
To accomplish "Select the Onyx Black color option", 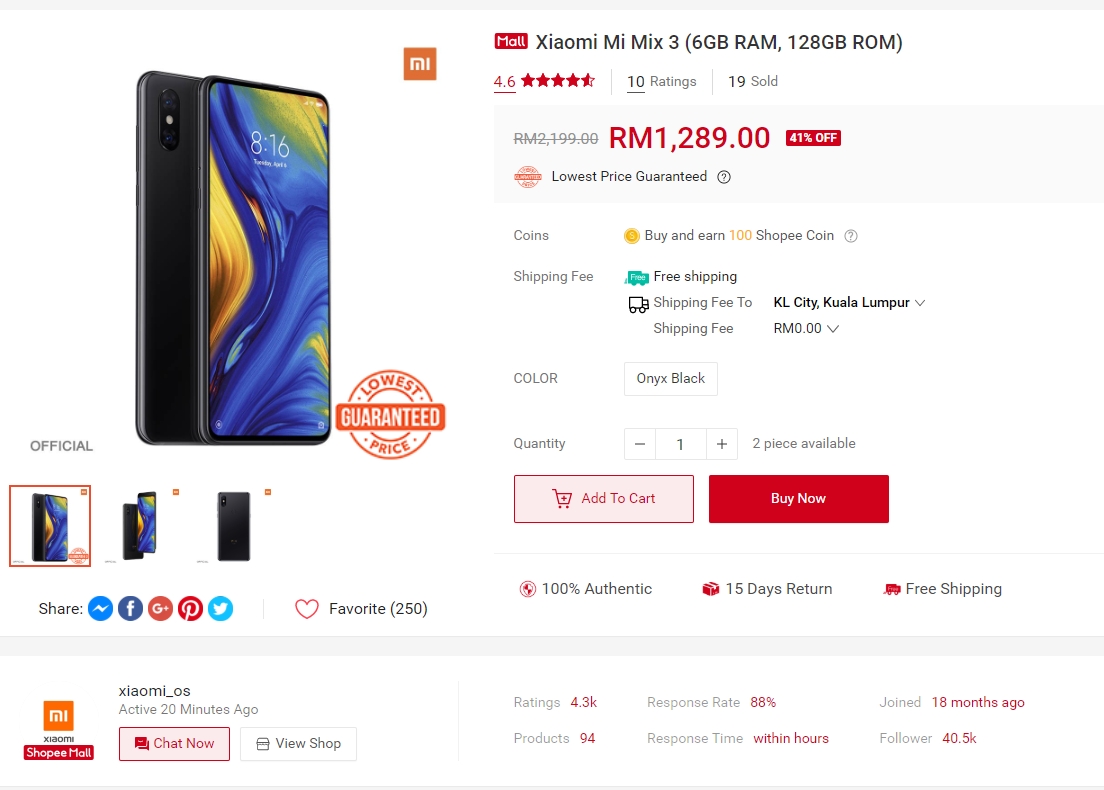I will 671,379.
